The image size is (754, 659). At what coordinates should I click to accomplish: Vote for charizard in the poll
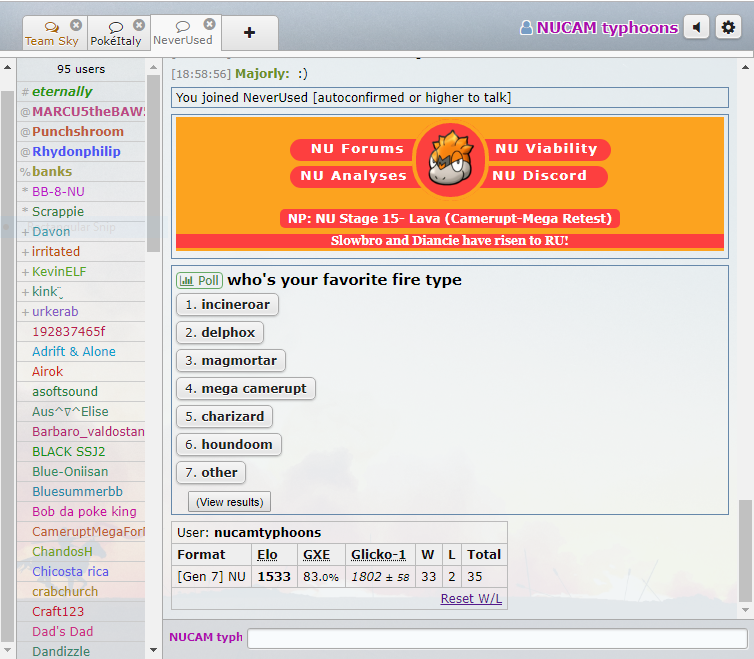(225, 416)
